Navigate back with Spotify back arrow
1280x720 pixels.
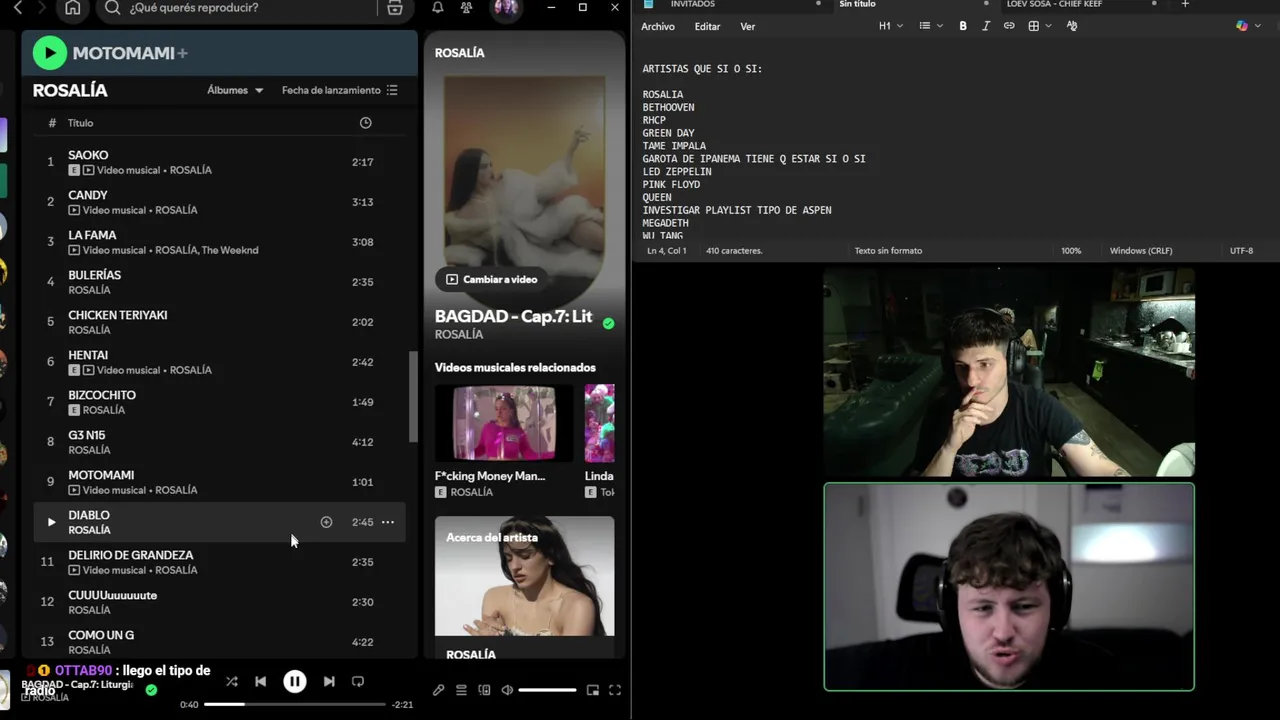(17, 8)
